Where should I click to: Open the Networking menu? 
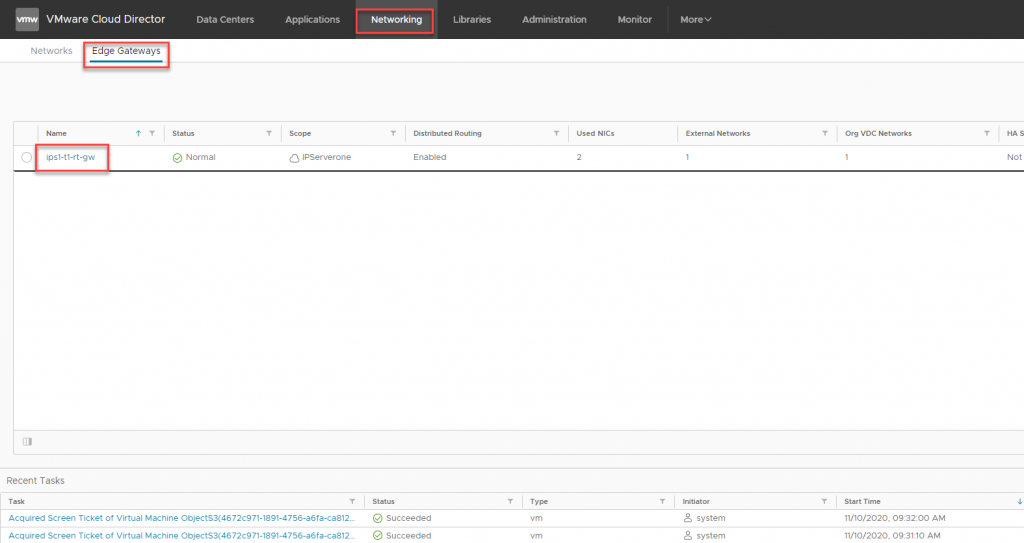point(395,19)
